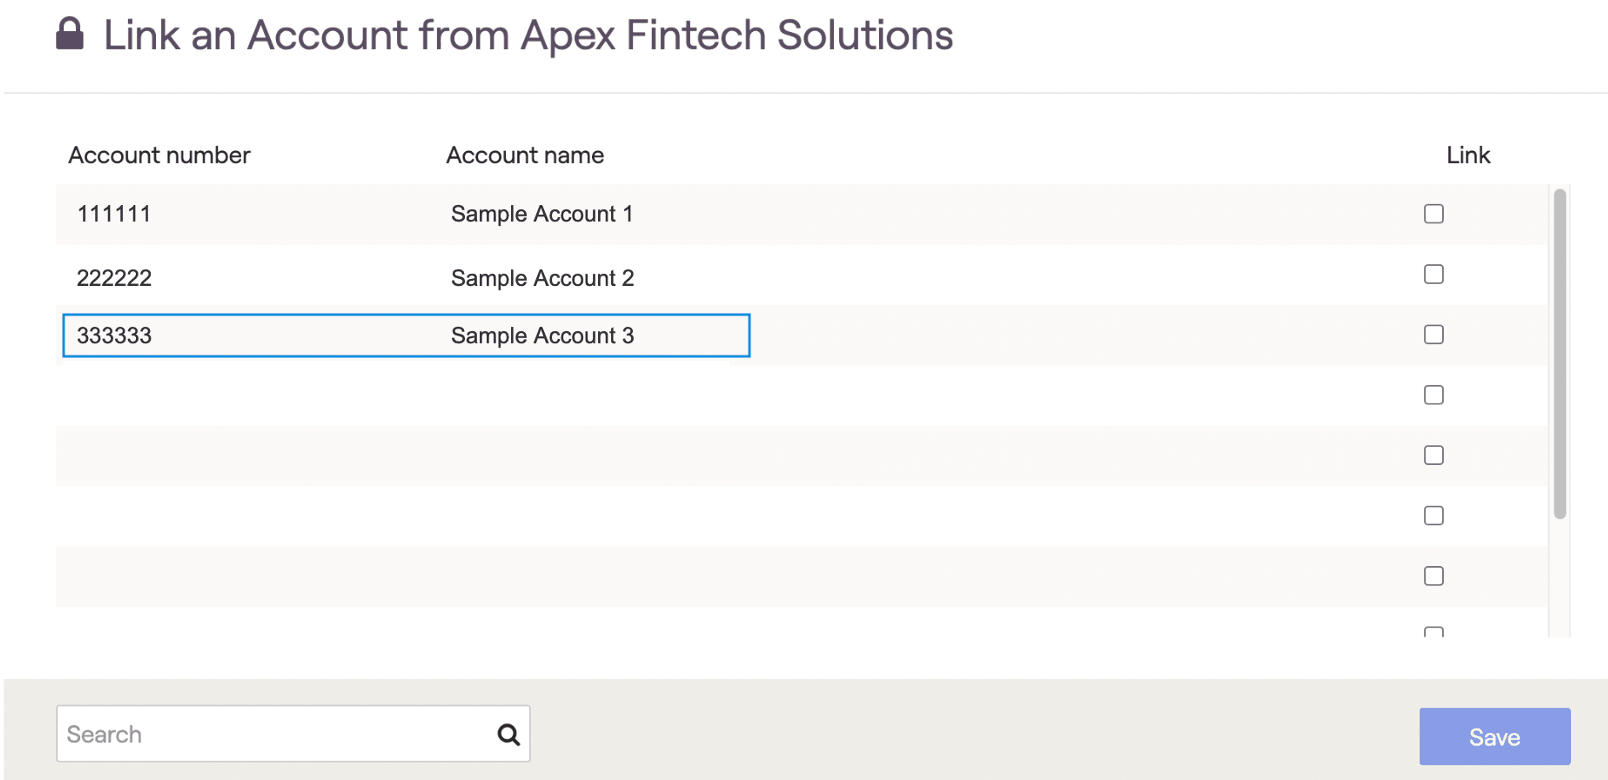The height and width of the screenshot is (780, 1608).
Task: Select the row with account number 222222
Action: click(802, 275)
